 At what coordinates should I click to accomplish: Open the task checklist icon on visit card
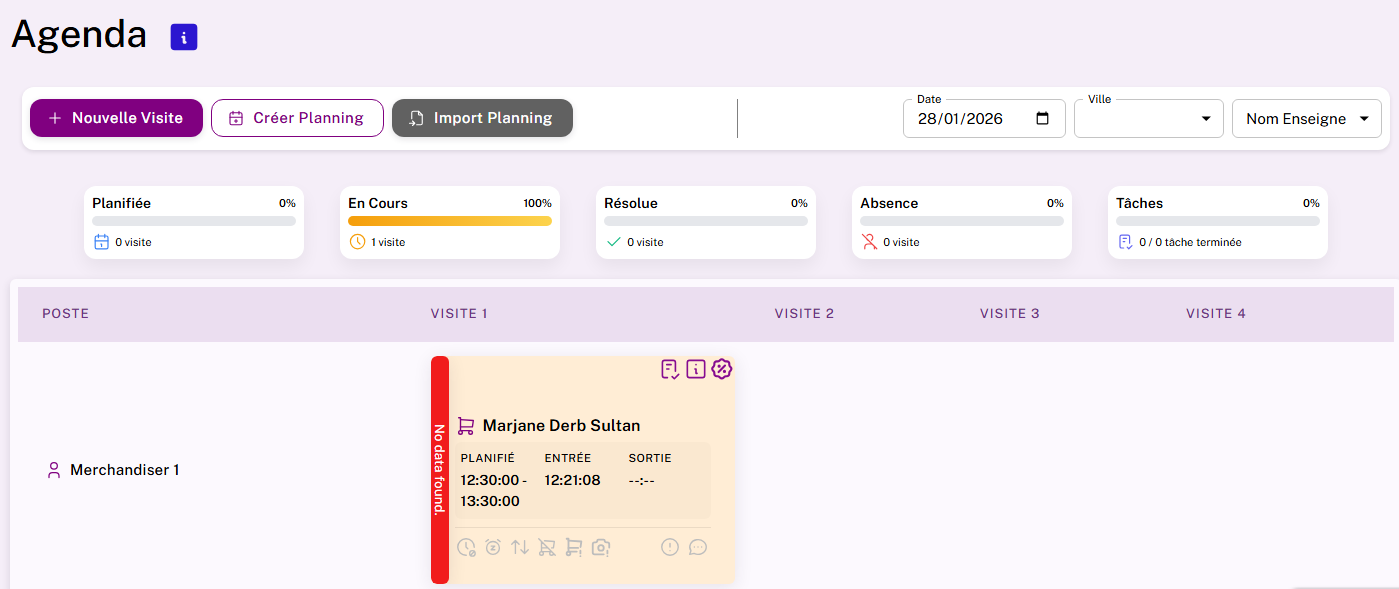tap(670, 370)
